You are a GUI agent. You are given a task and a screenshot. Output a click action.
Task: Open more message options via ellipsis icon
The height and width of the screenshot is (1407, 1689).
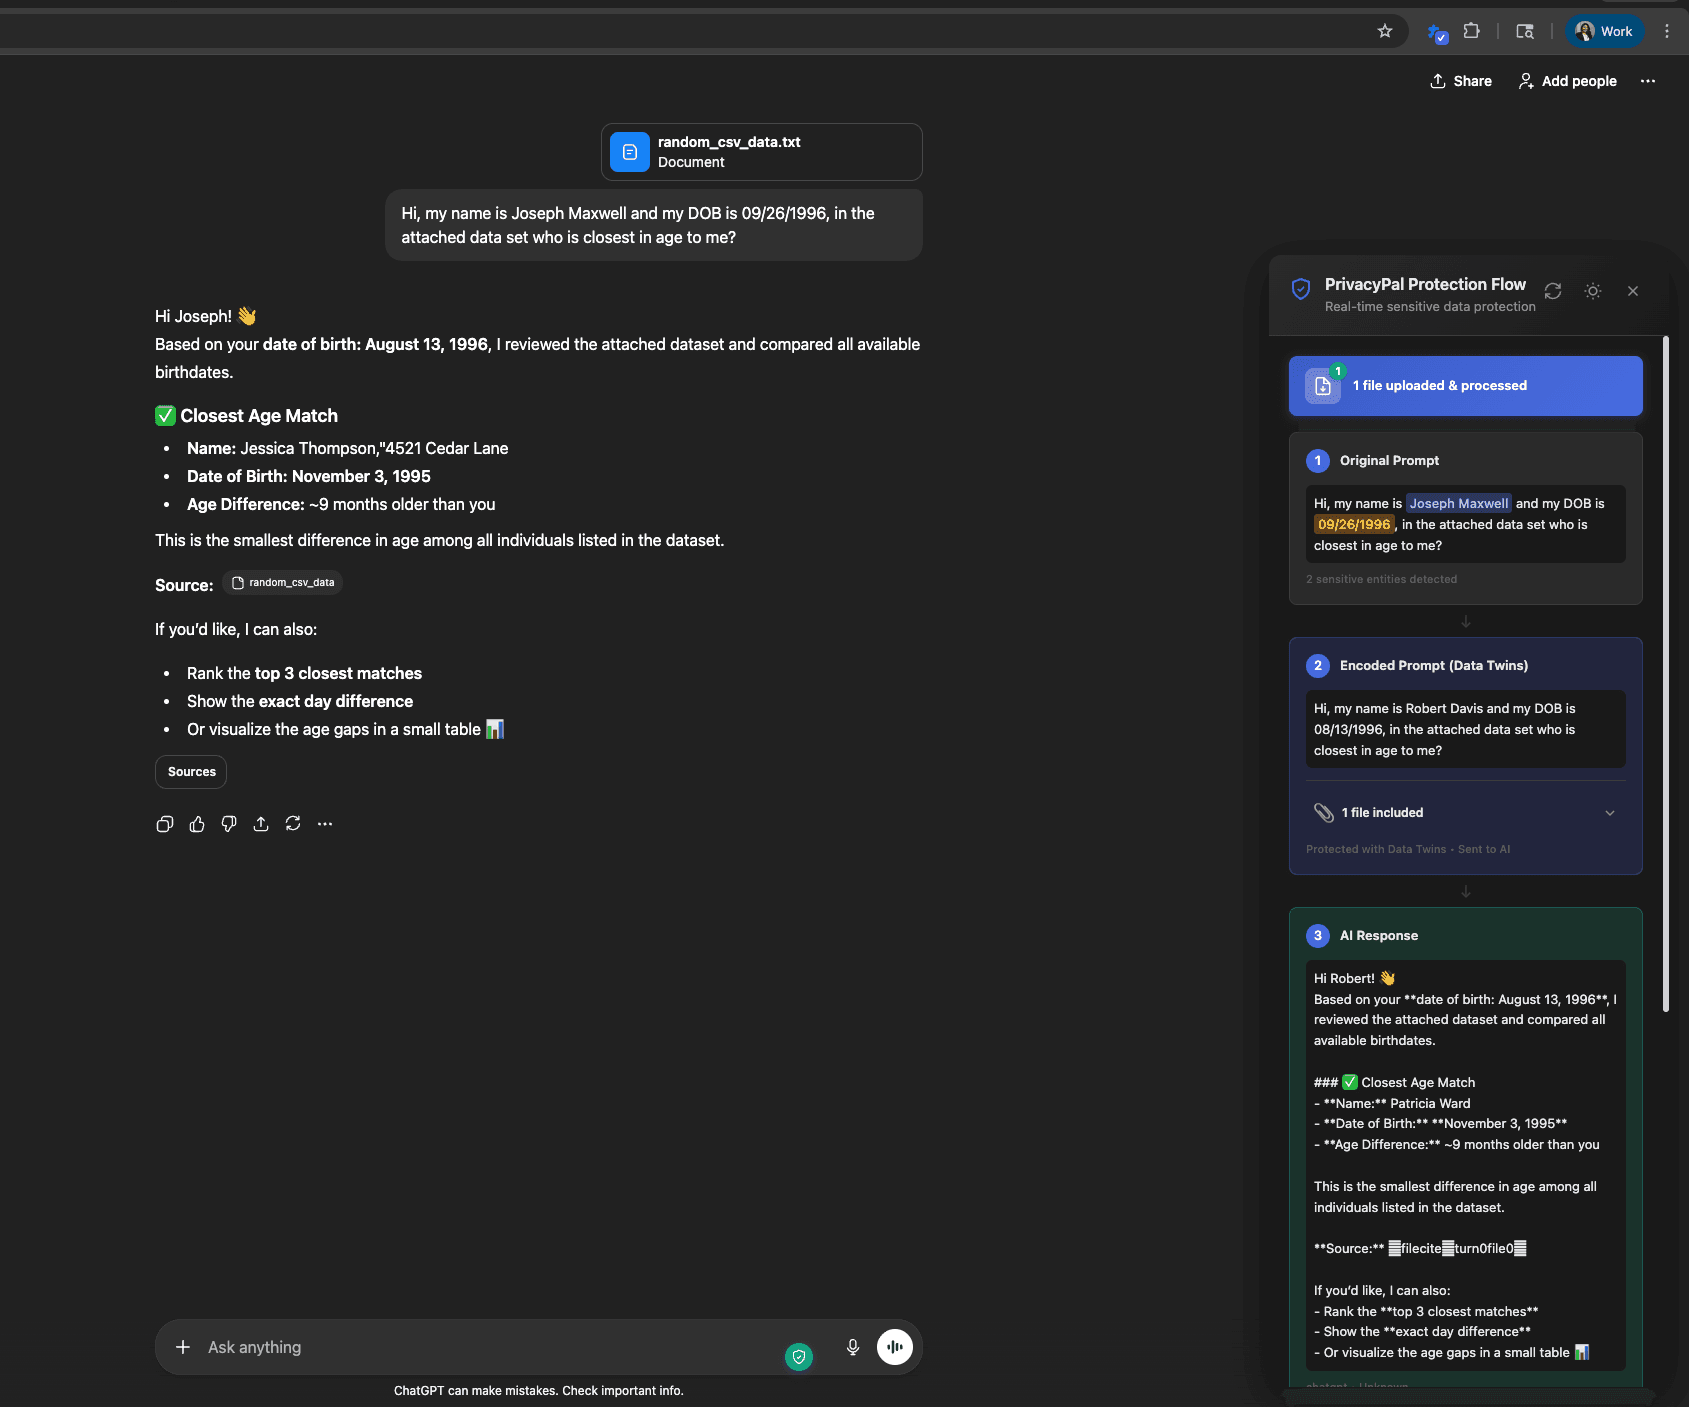[x=324, y=823]
